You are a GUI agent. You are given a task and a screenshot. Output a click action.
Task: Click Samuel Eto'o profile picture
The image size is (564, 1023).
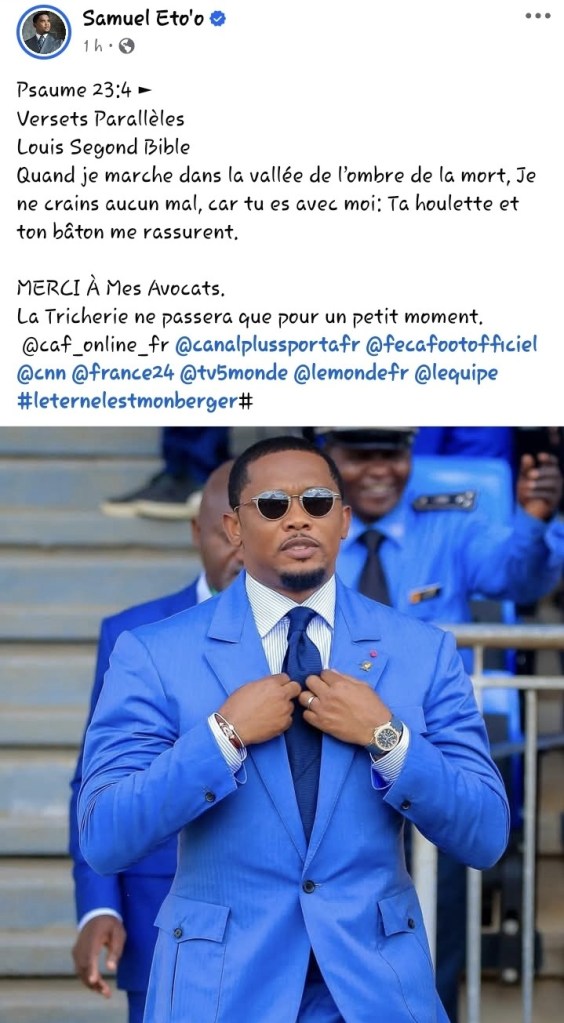44,32
